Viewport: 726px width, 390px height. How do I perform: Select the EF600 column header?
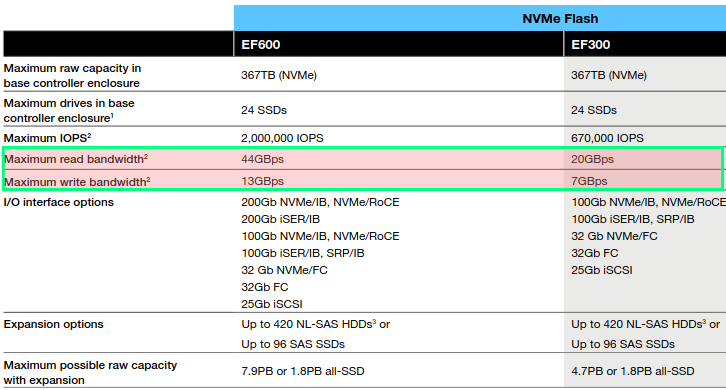261,44
